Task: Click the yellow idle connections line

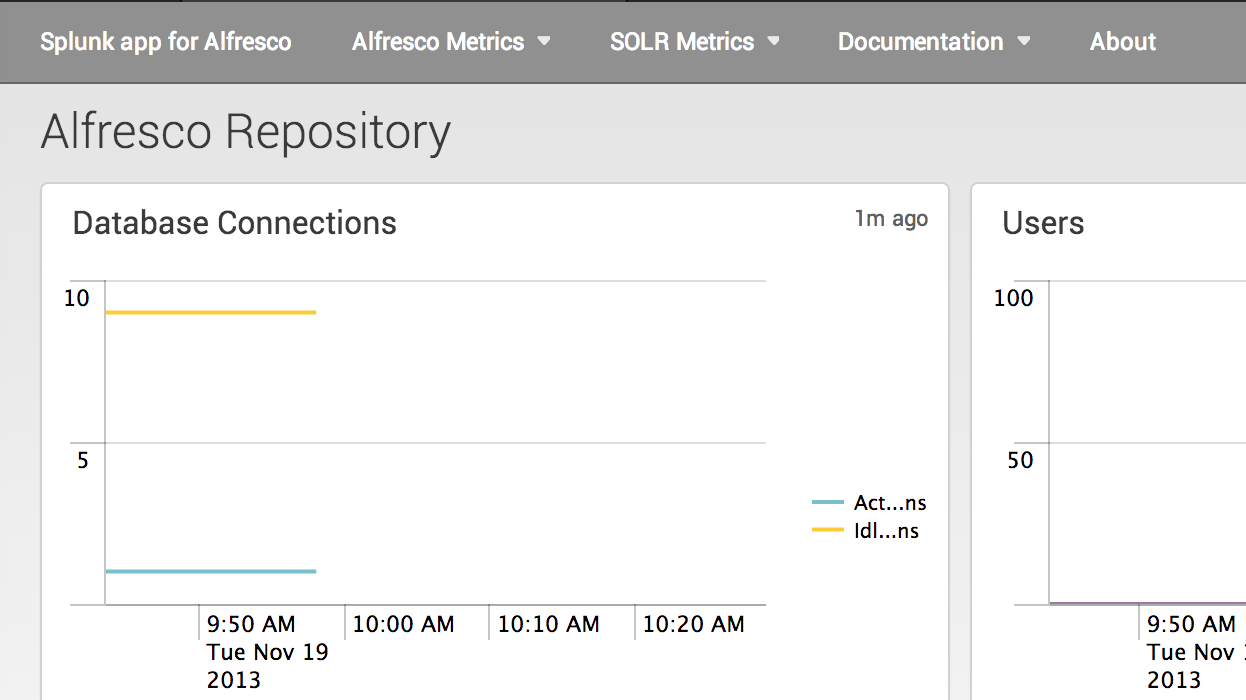Action: coord(210,313)
